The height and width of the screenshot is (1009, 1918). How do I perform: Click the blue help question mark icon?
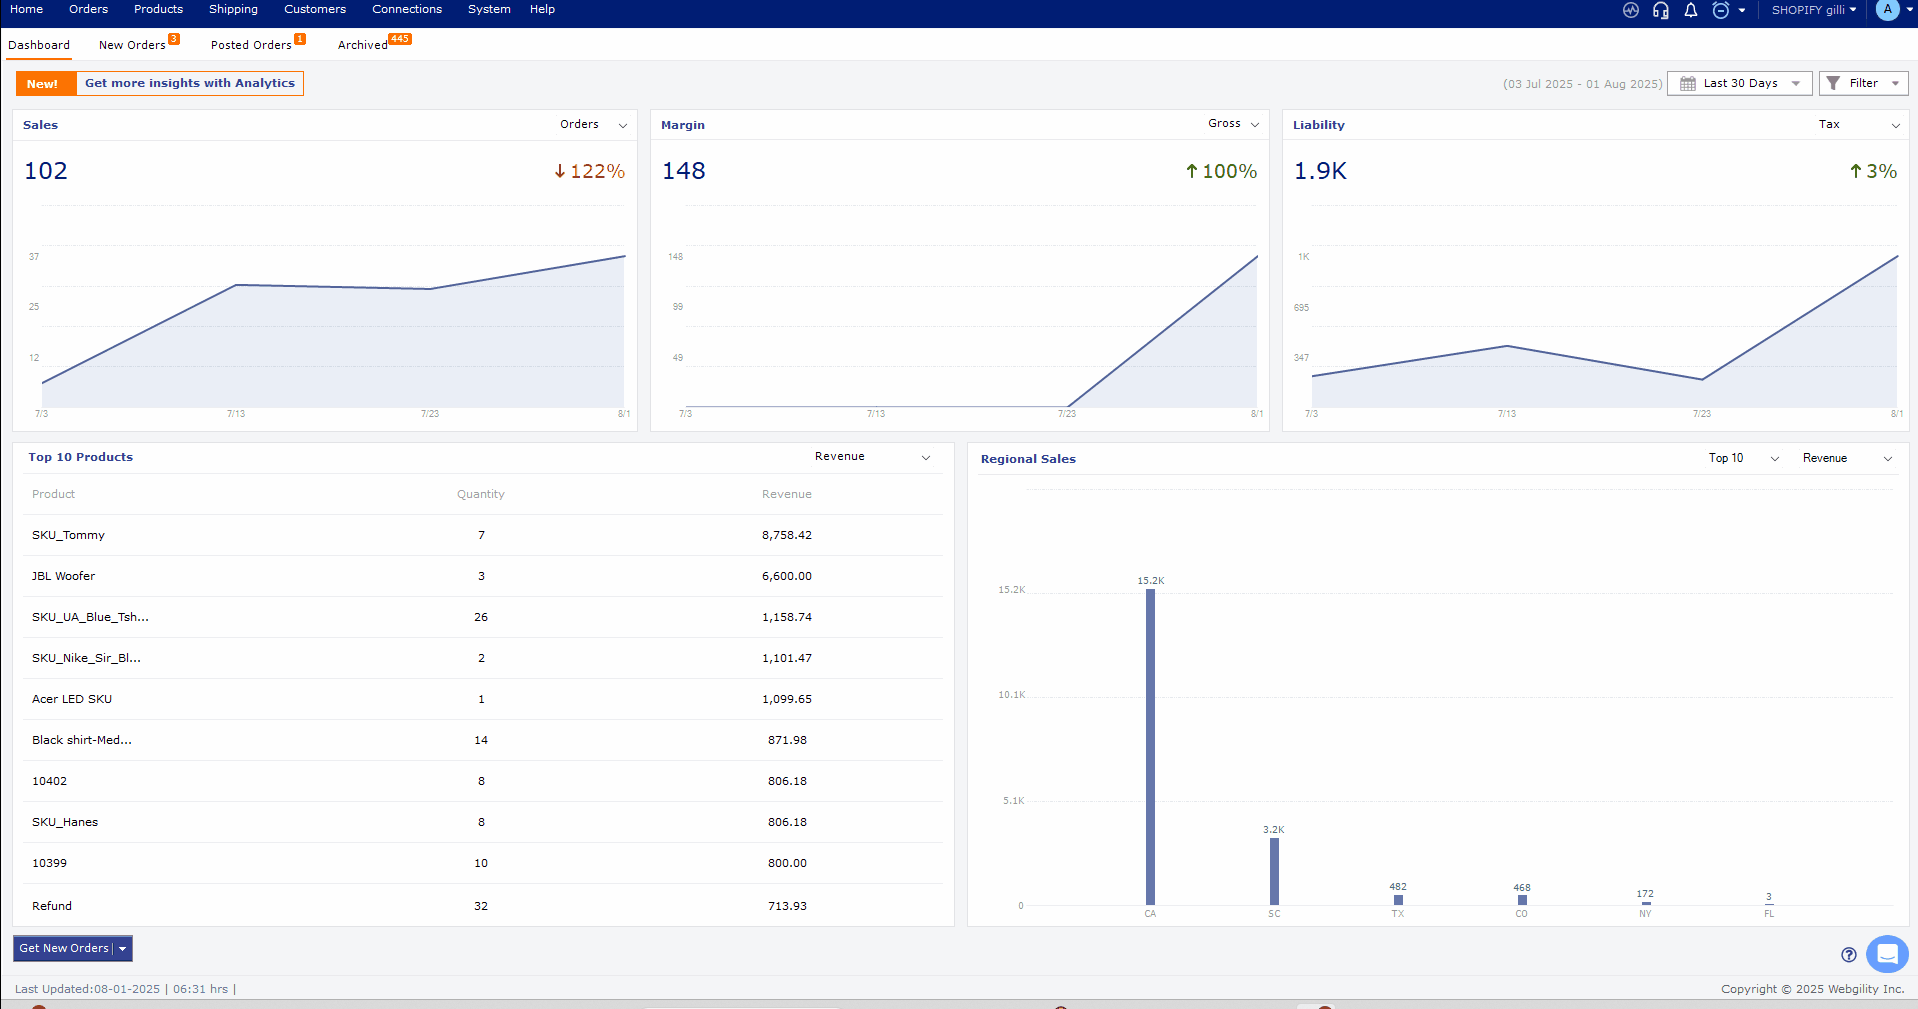click(1849, 954)
